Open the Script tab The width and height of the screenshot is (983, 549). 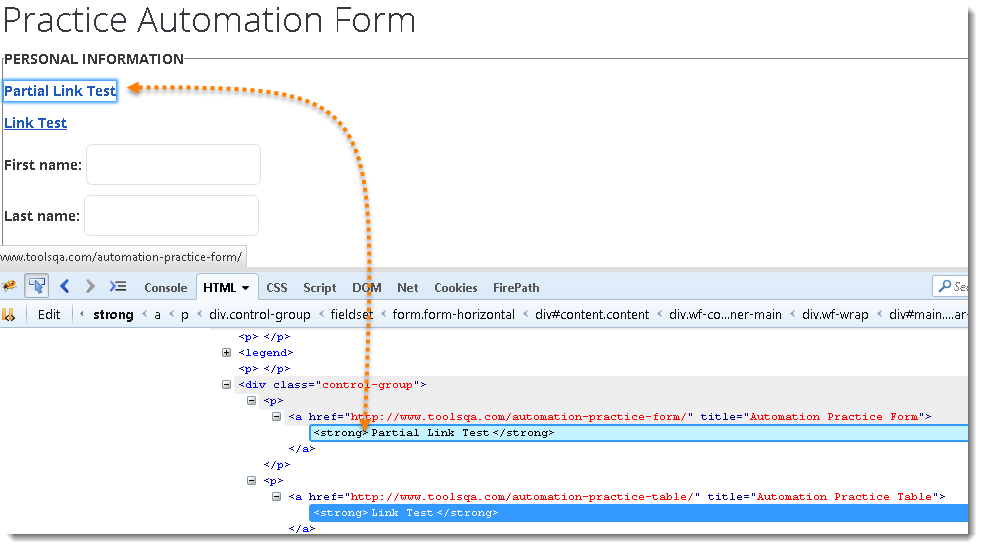click(x=320, y=288)
